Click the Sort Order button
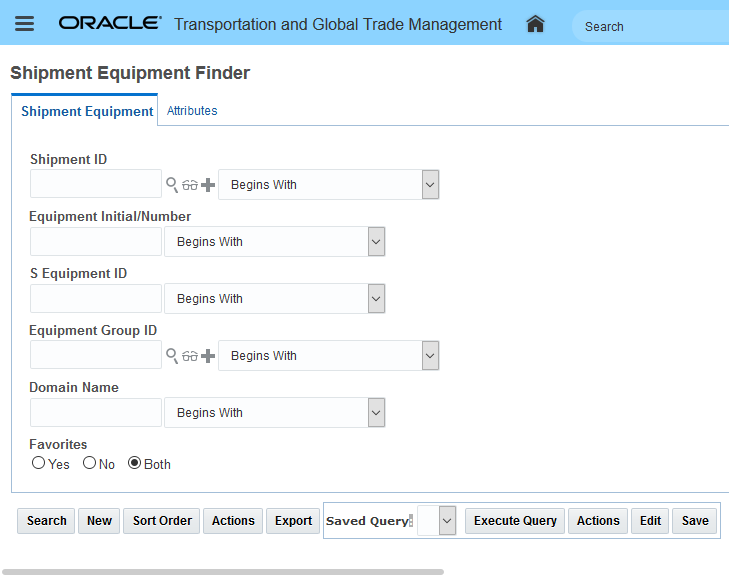The image size is (729, 577). [x=162, y=521]
